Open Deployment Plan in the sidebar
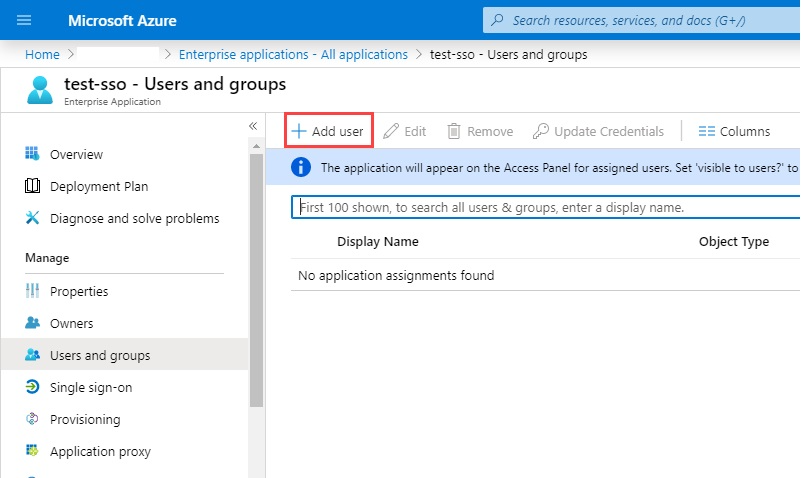The width and height of the screenshot is (805, 478). click(x=124, y=186)
